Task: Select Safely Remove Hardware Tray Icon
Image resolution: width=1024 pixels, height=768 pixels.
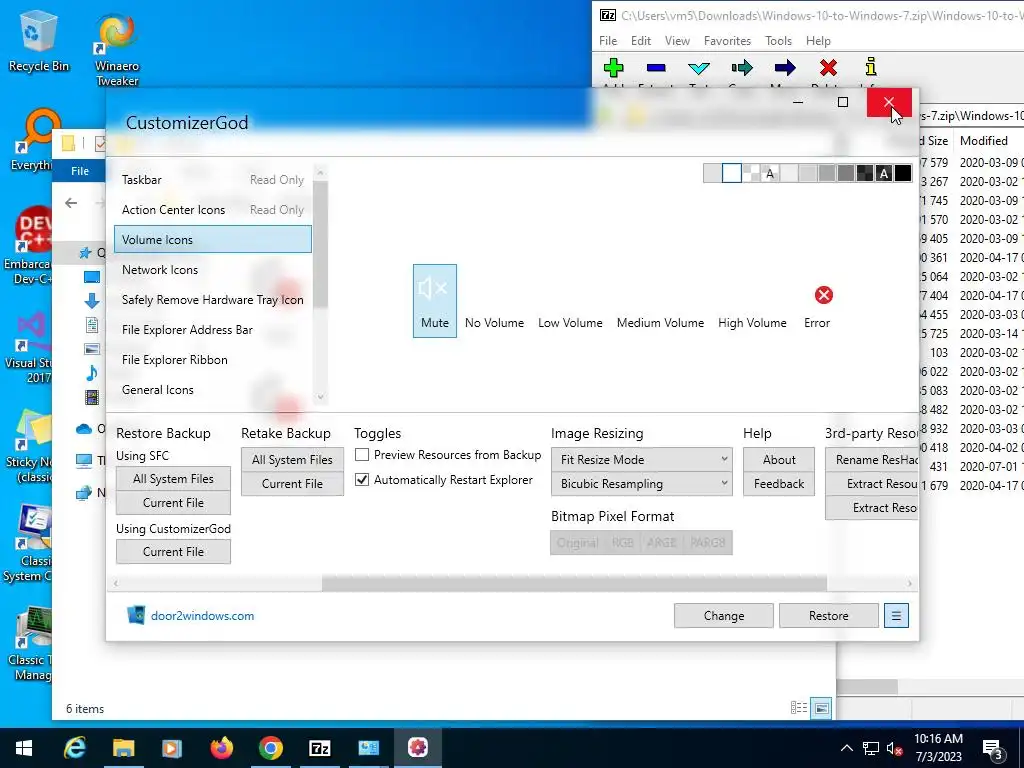Action: (x=212, y=299)
